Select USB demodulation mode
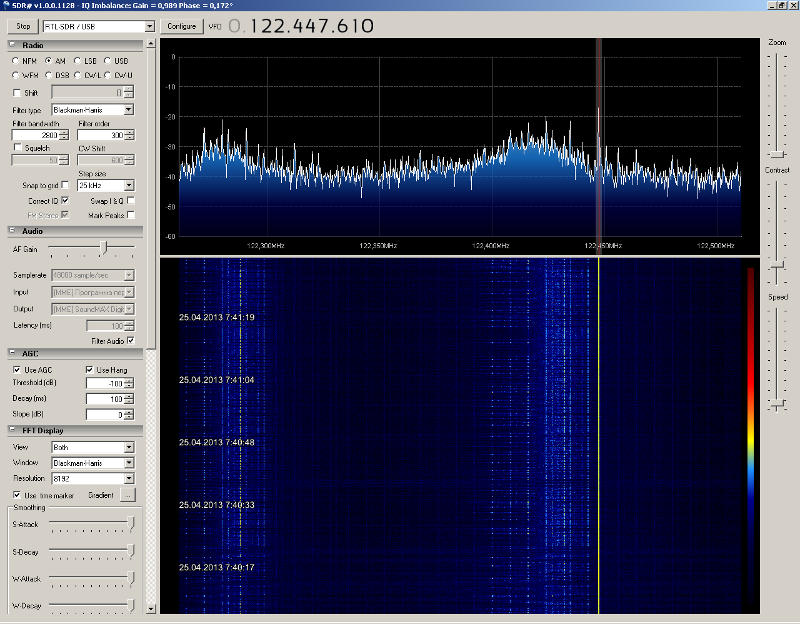This screenshot has height=624, width=800. click(x=108, y=61)
